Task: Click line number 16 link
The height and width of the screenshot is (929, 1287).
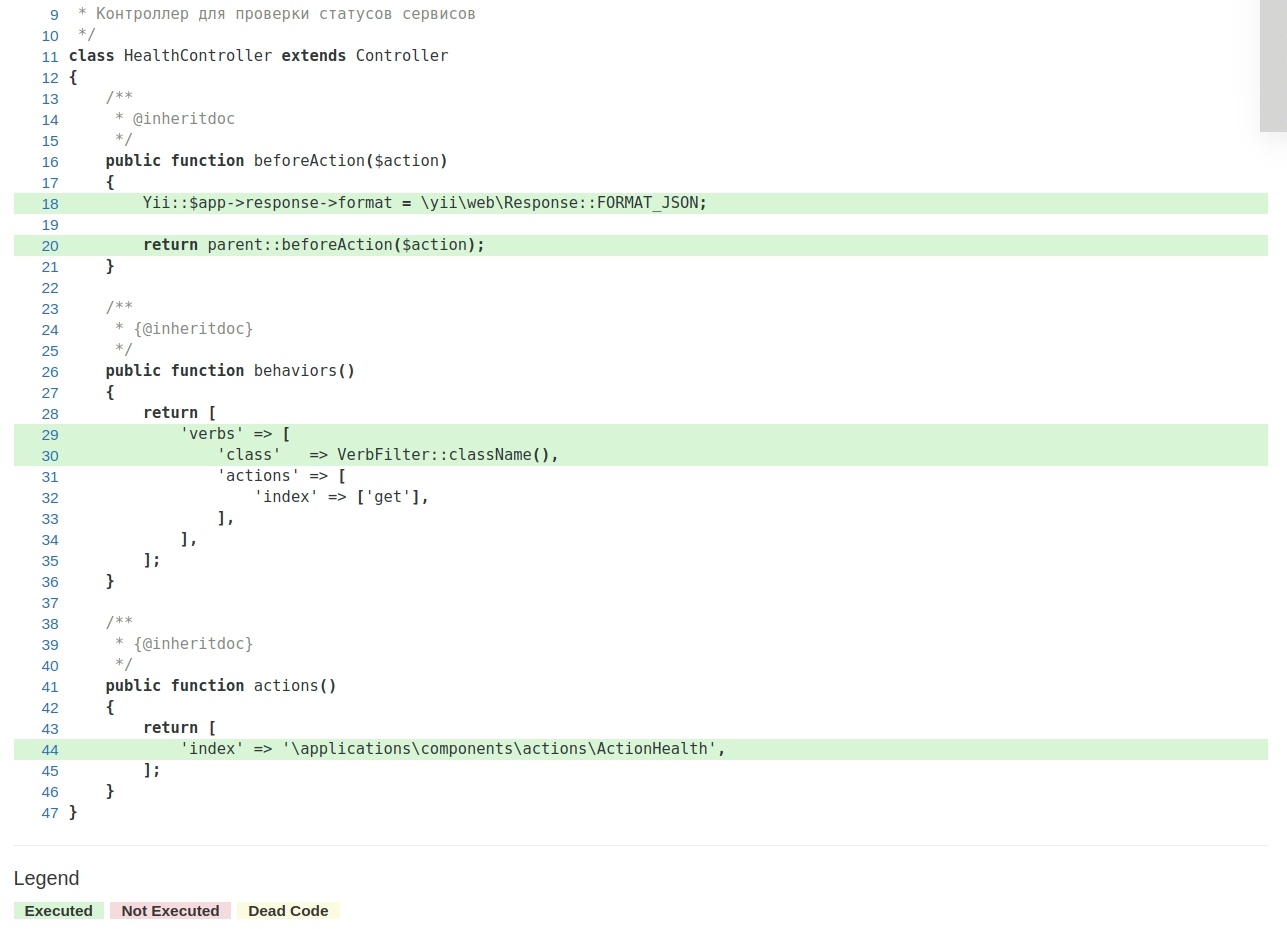Action: click(x=50, y=162)
